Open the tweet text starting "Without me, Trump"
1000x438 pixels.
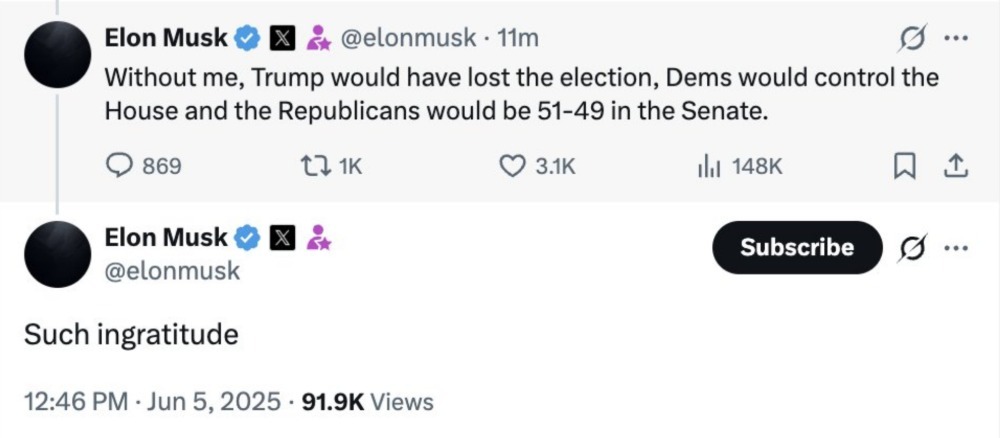pos(520,93)
